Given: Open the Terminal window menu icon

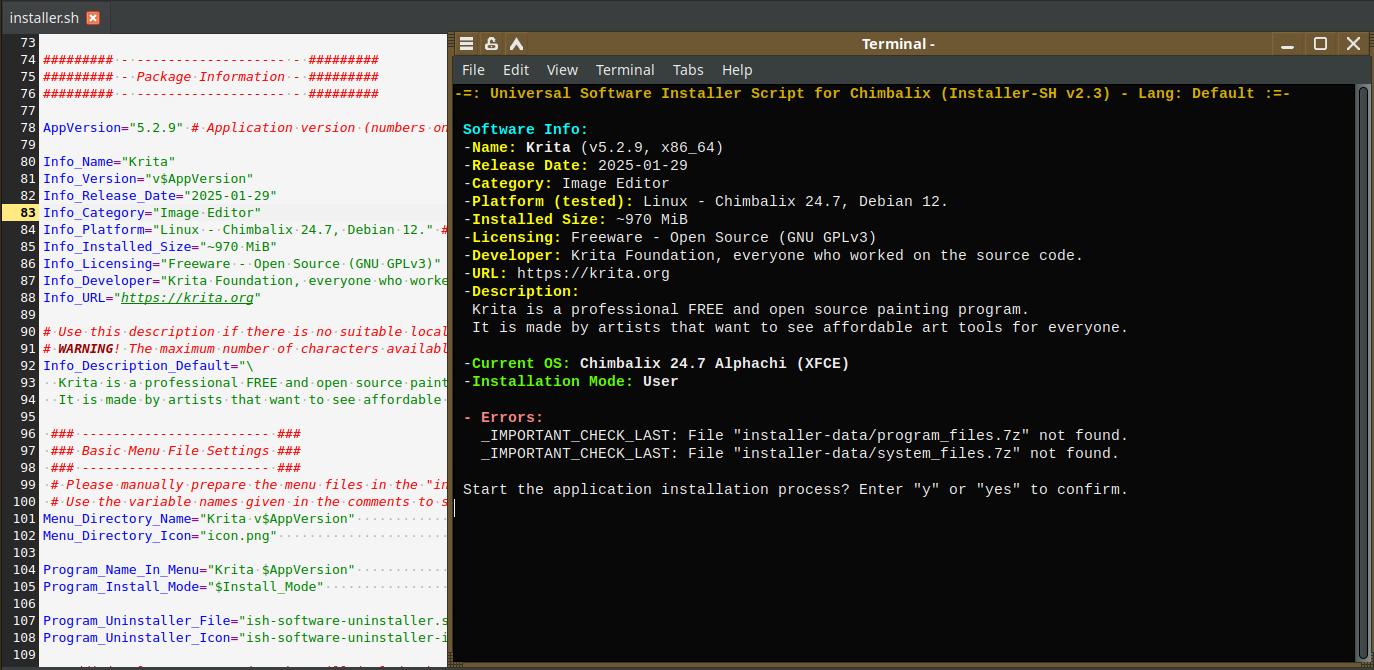Looking at the screenshot, I should tap(466, 43).
